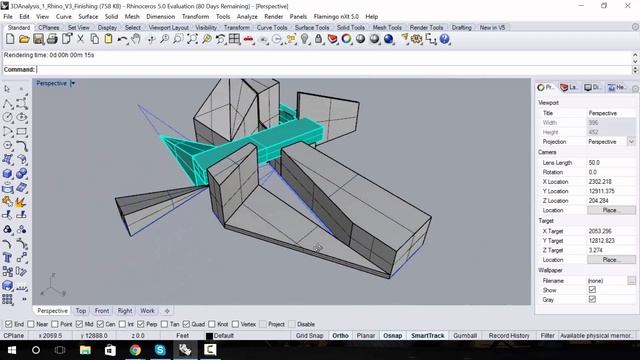Click in the Command input field
The image size is (640, 360).
tap(334, 70)
